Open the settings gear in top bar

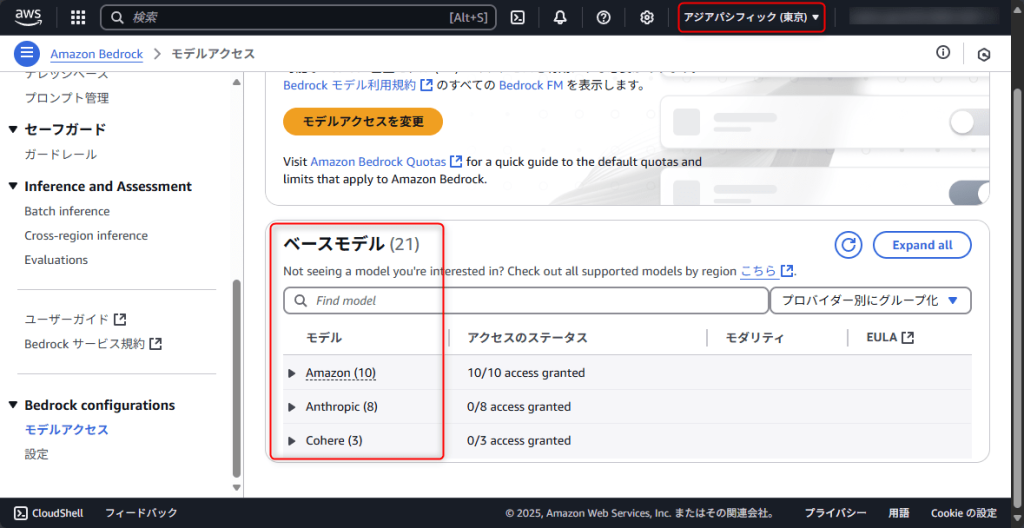(647, 18)
